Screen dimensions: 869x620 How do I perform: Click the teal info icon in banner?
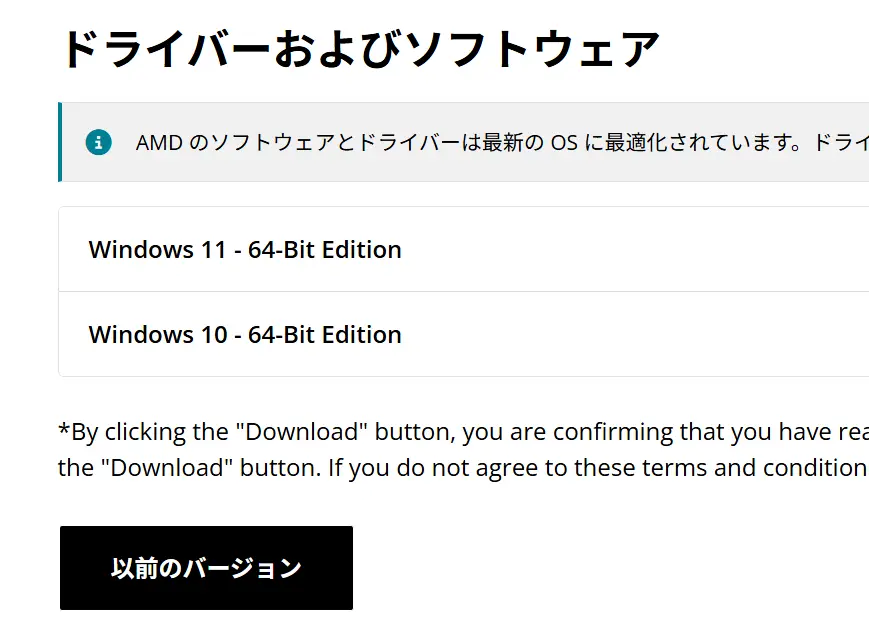pos(98,142)
